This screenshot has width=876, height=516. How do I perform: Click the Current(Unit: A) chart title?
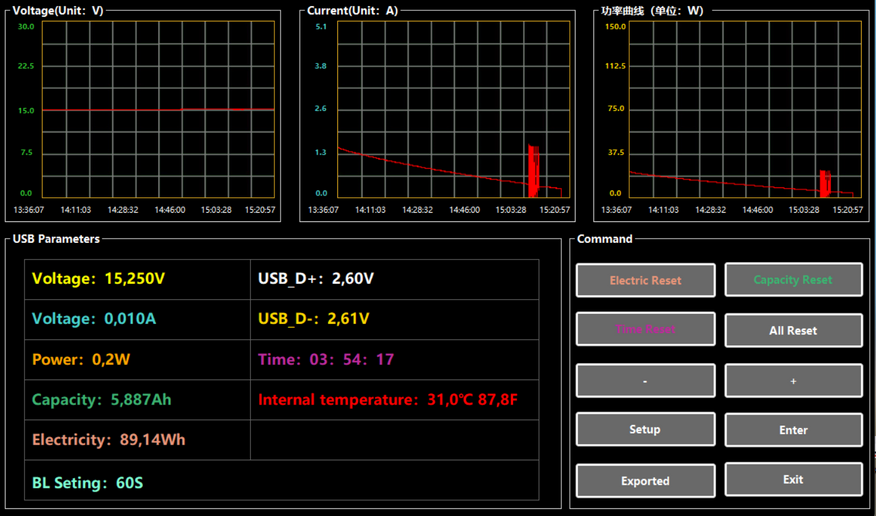click(353, 11)
